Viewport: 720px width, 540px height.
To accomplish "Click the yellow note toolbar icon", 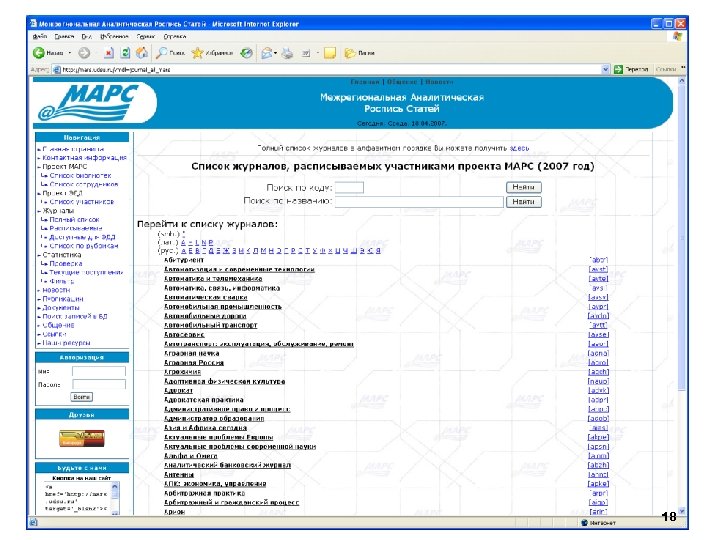I will coord(330,53).
